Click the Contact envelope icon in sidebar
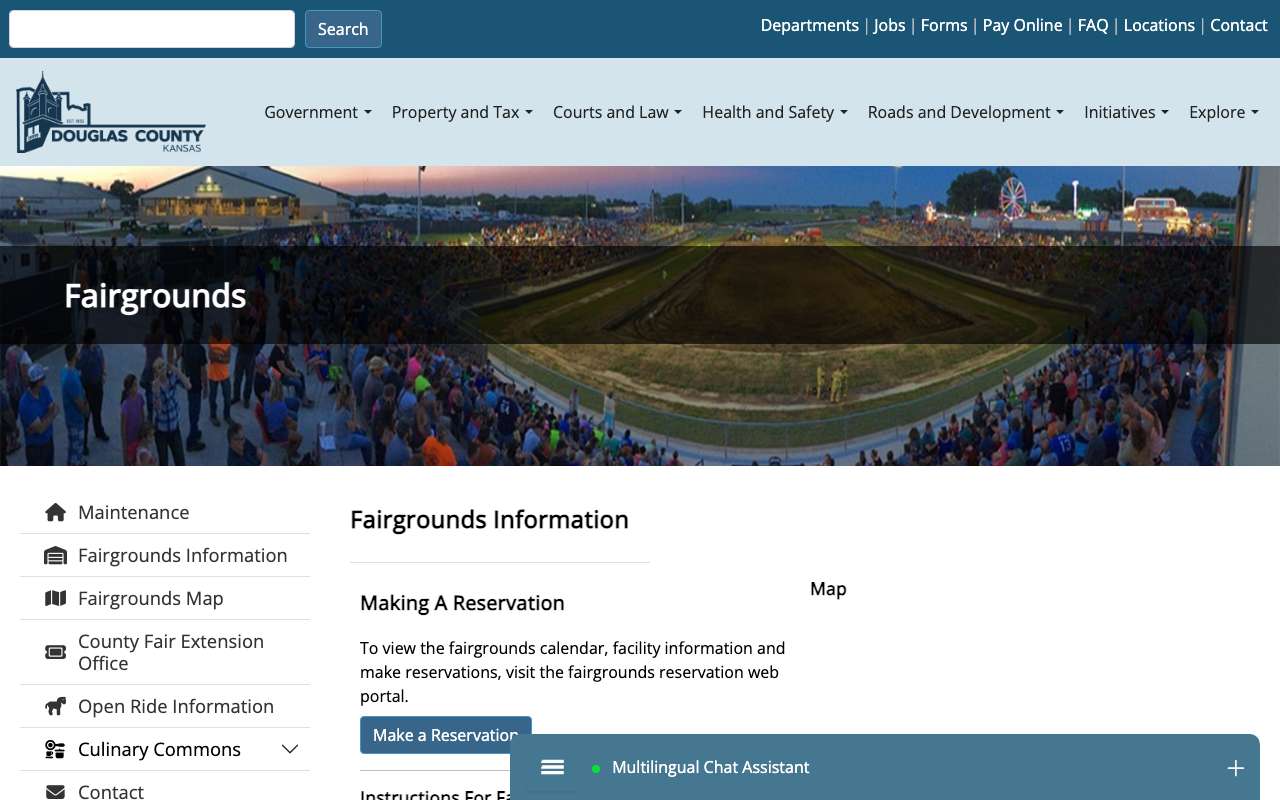Image resolution: width=1280 pixels, height=800 pixels. point(56,791)
